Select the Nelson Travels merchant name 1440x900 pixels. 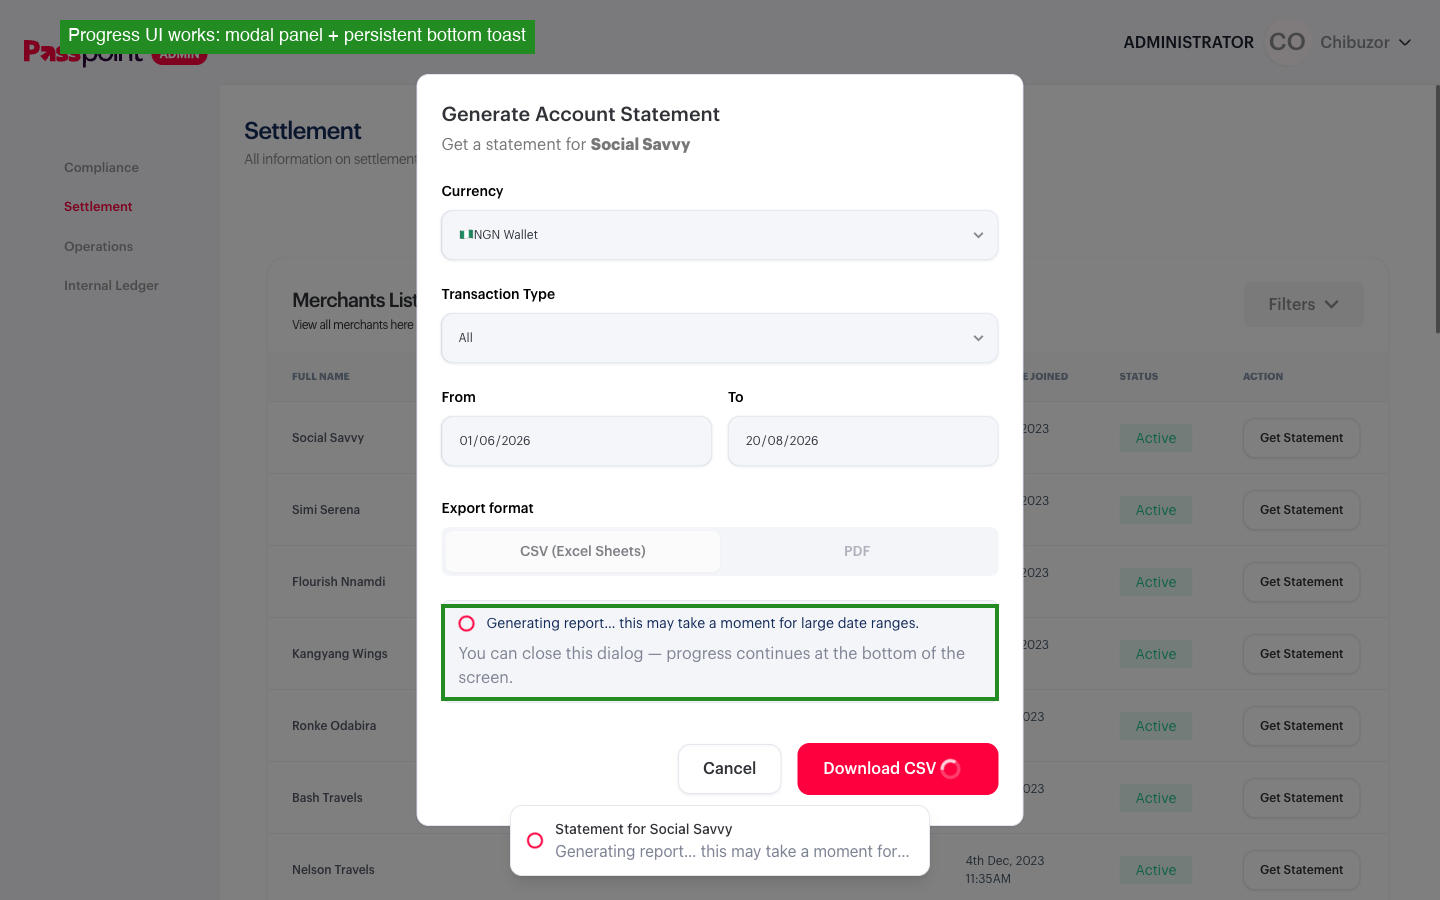point(333,870)
